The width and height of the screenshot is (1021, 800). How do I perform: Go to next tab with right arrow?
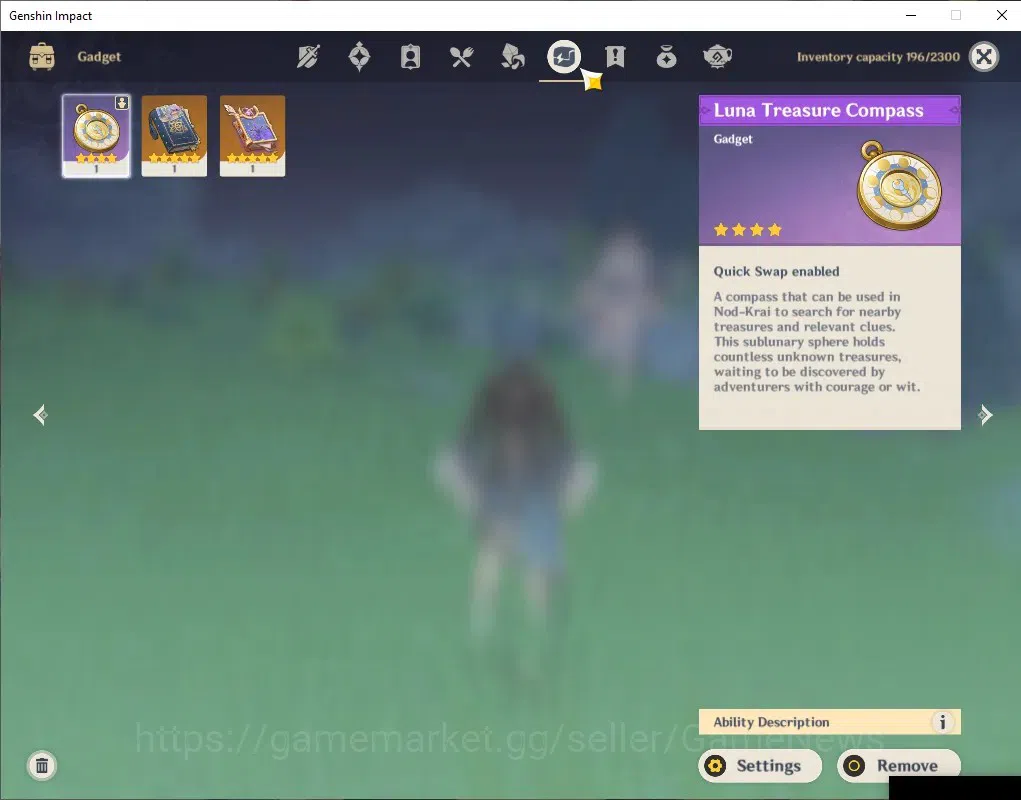[986, 415]
